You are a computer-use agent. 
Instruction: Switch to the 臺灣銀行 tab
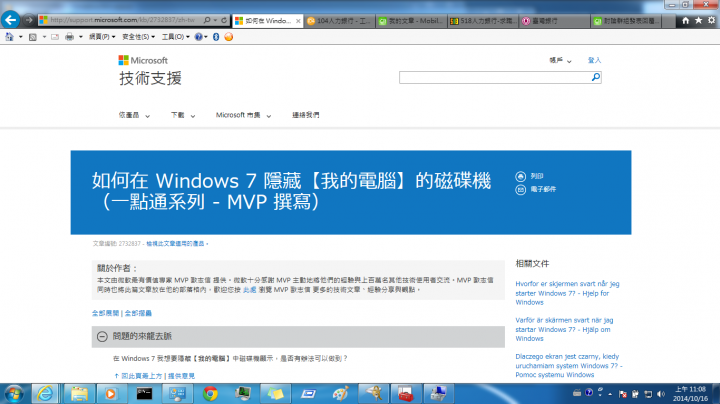click(x=555, y=21)
